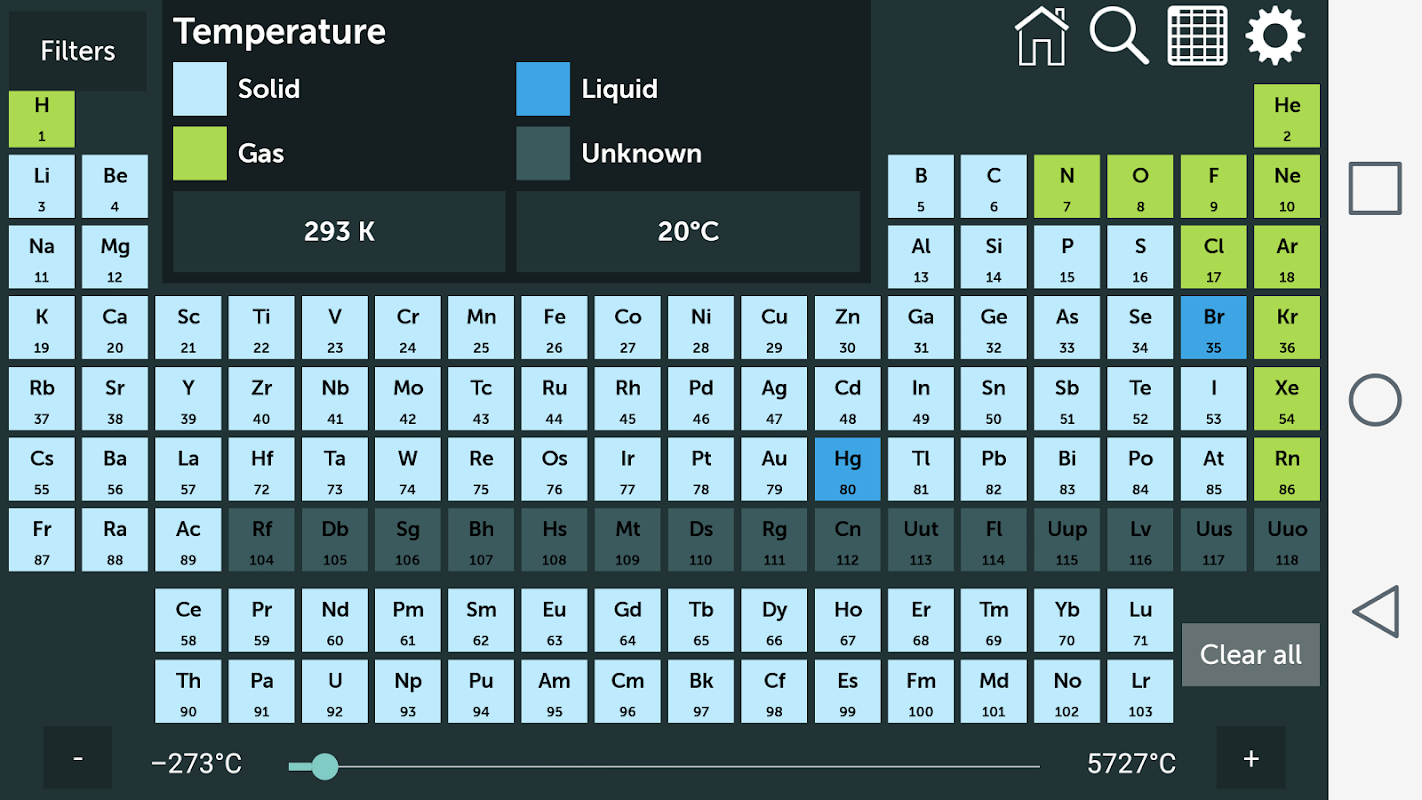Tap the Android back triangle
1422x800 pixels.
(x=1375, y=612)
